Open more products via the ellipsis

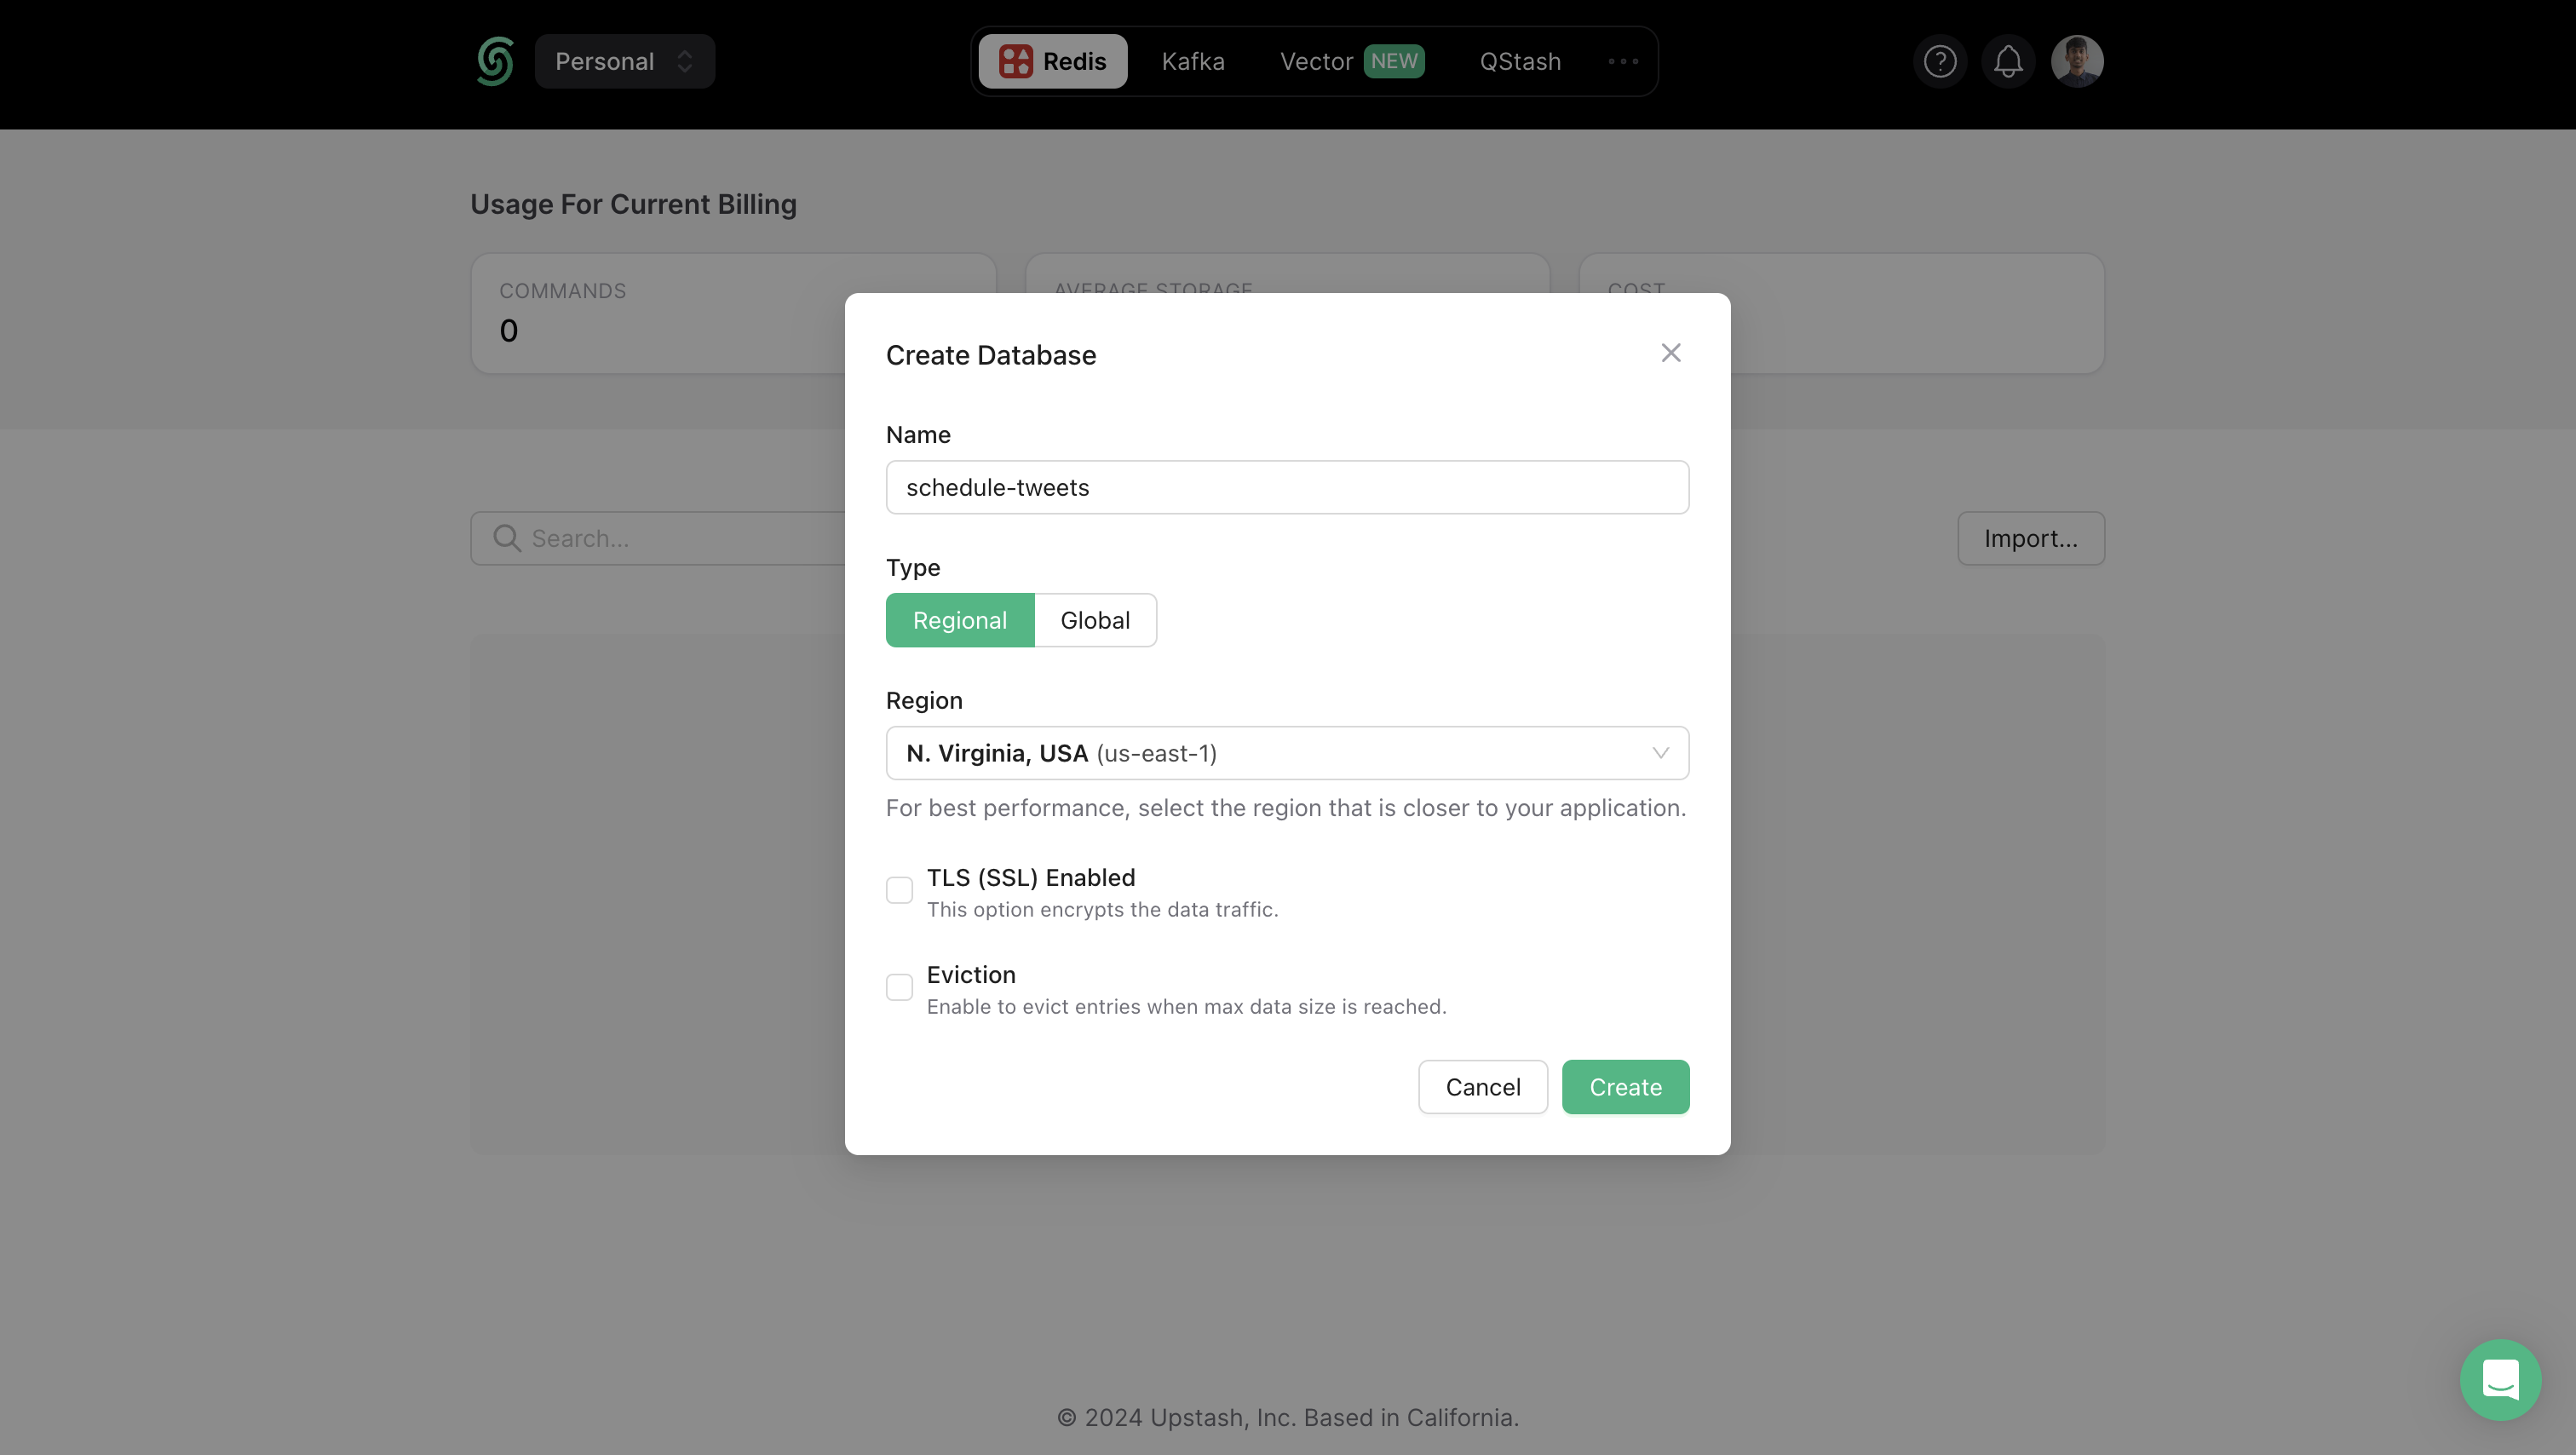tap(1621, 61)
